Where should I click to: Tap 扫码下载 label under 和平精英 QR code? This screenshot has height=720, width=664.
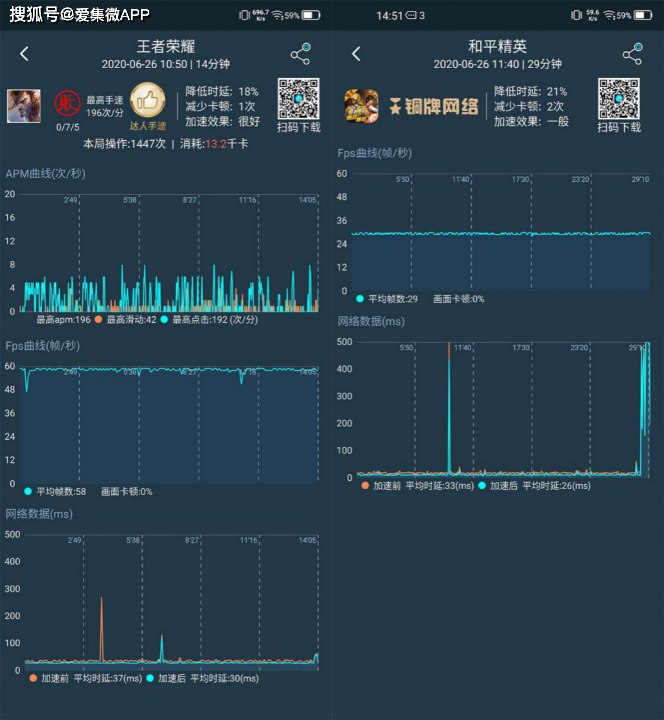coord(619,127)
